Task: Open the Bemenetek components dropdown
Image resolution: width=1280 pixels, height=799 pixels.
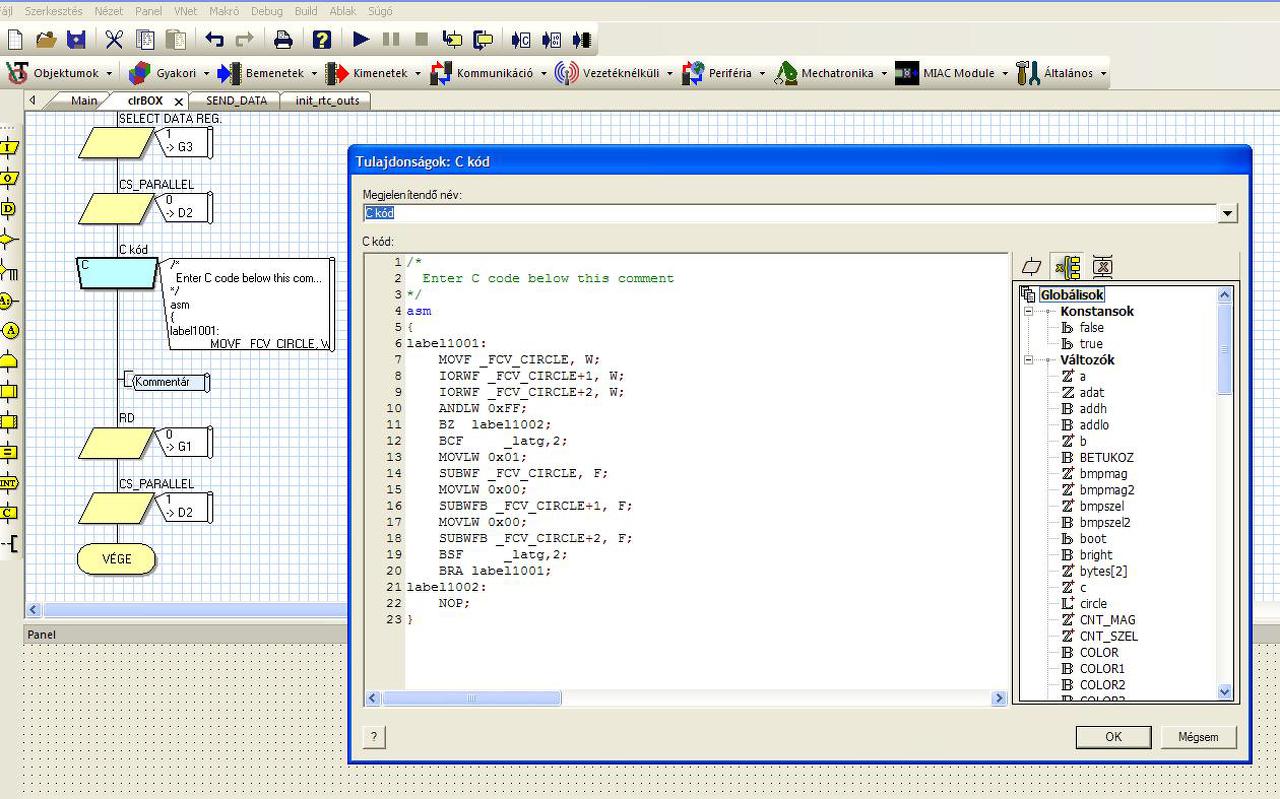Action: pos(274,73)
